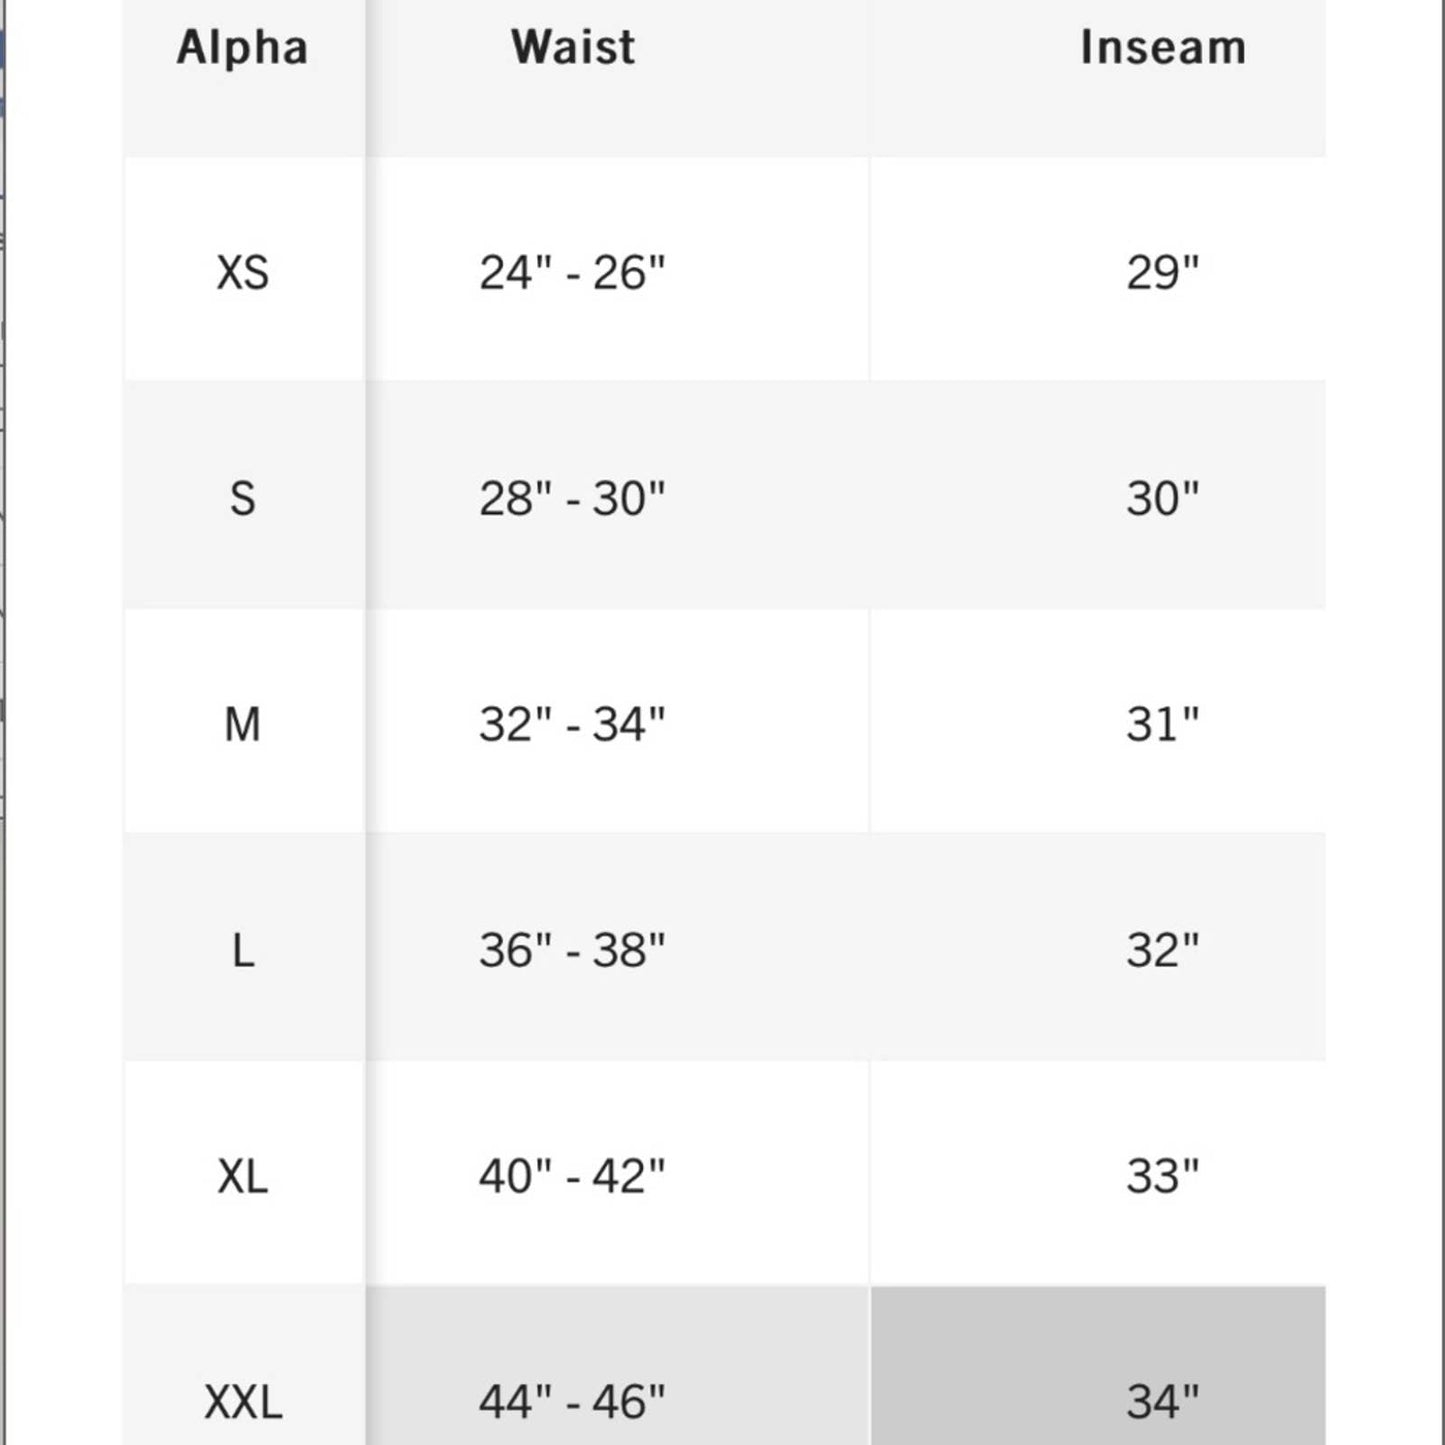Click the Alpha column header

tap(242, 48)
